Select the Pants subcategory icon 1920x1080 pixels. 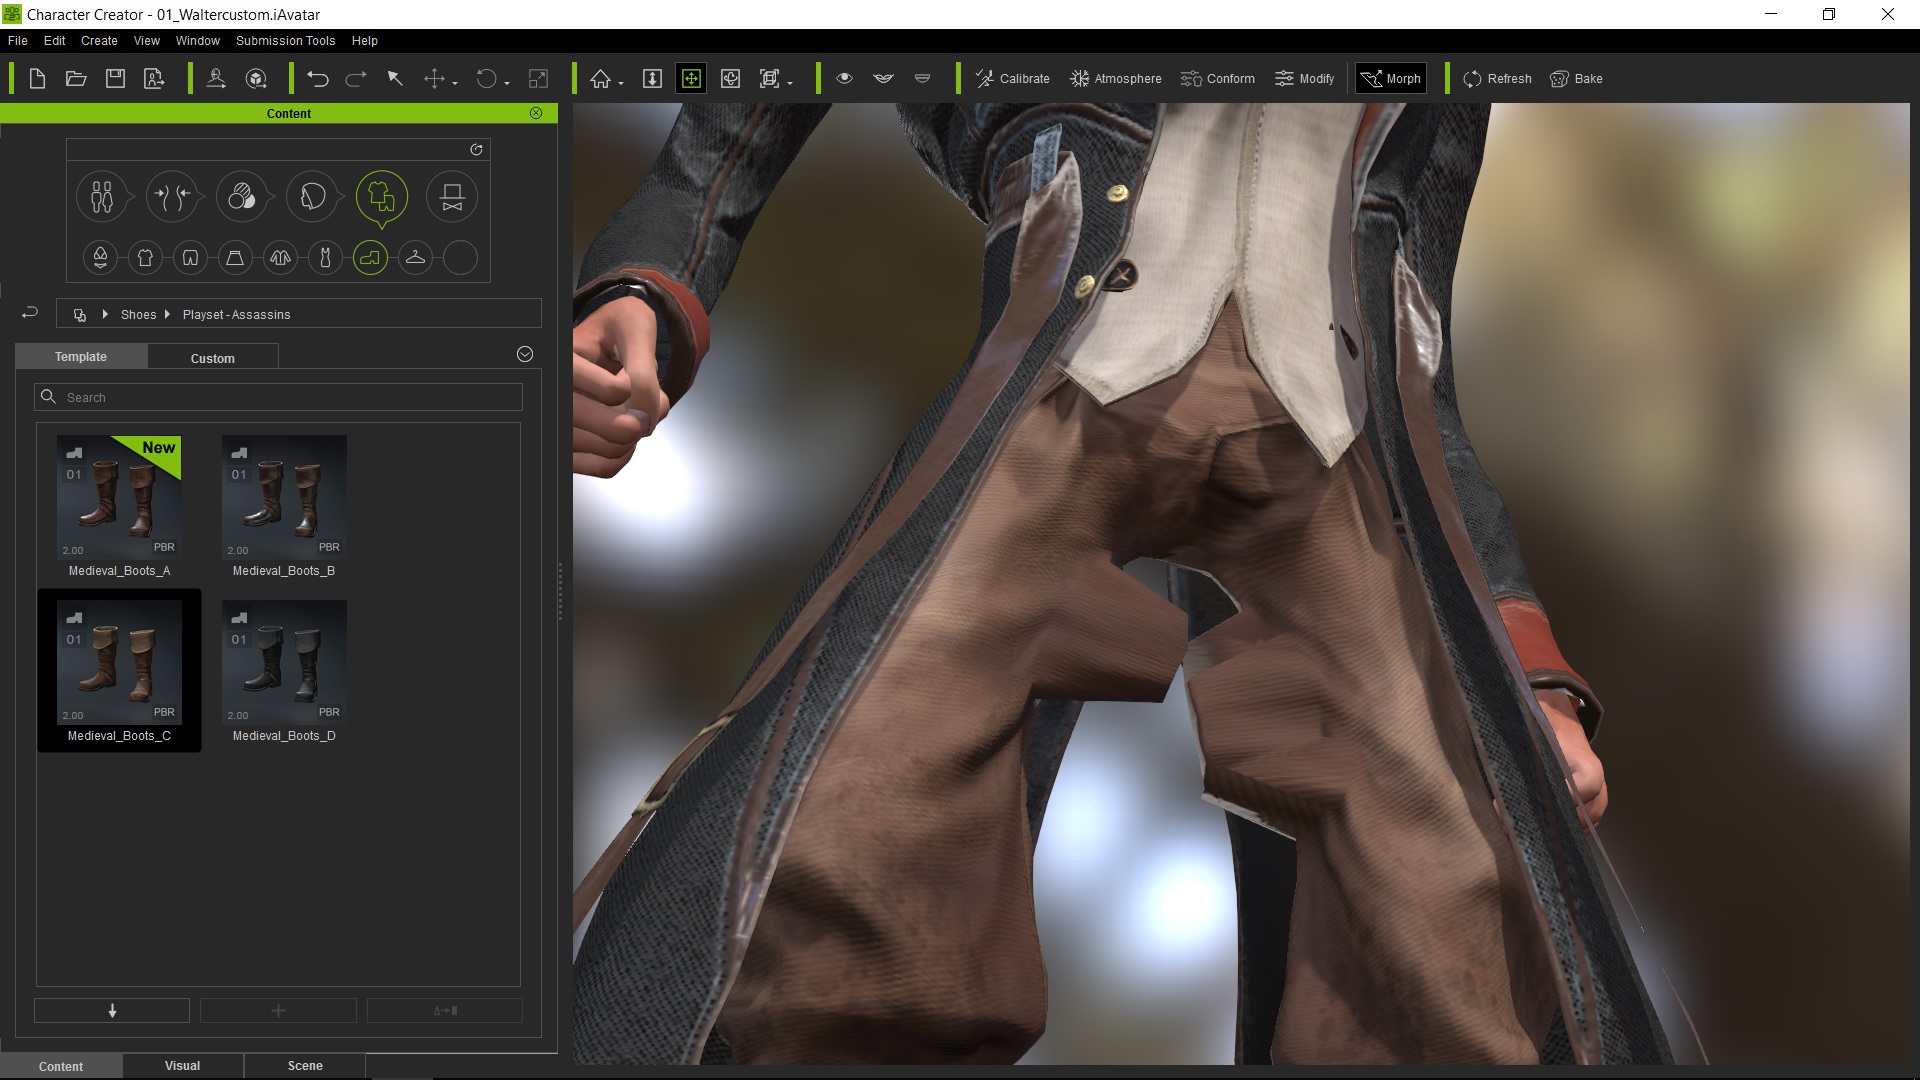pyautogui.click(x=190, y=258)
